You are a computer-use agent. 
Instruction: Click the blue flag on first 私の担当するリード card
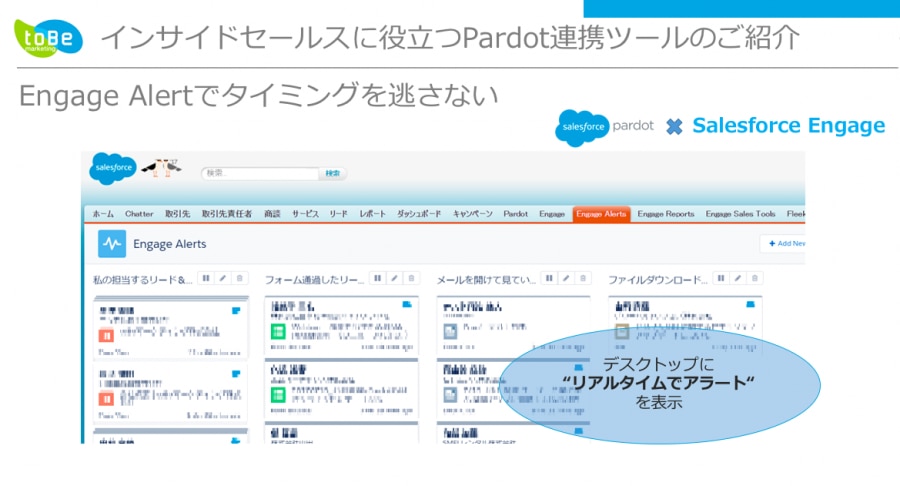click(236, 310)
